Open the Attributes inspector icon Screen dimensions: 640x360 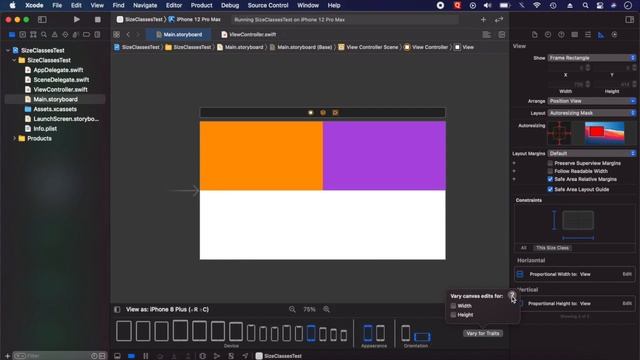588,35
